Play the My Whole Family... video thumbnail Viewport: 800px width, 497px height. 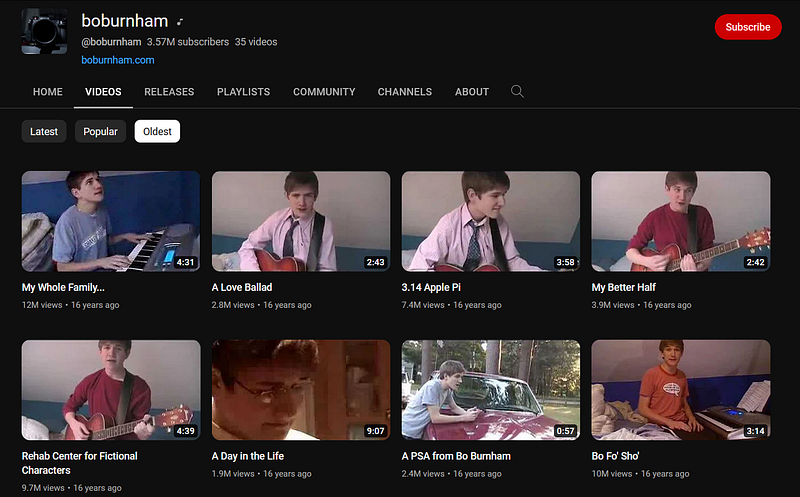[111, 221]
